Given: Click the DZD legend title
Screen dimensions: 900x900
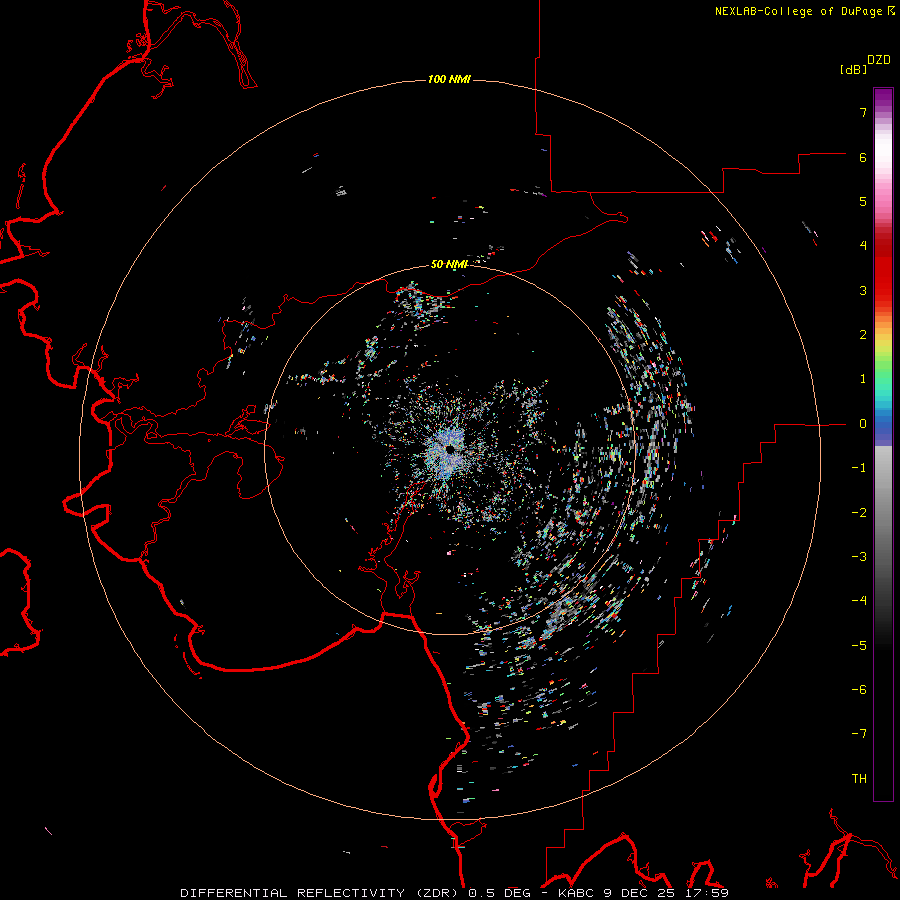Looking at the screenshot, I should coord(879,60).
